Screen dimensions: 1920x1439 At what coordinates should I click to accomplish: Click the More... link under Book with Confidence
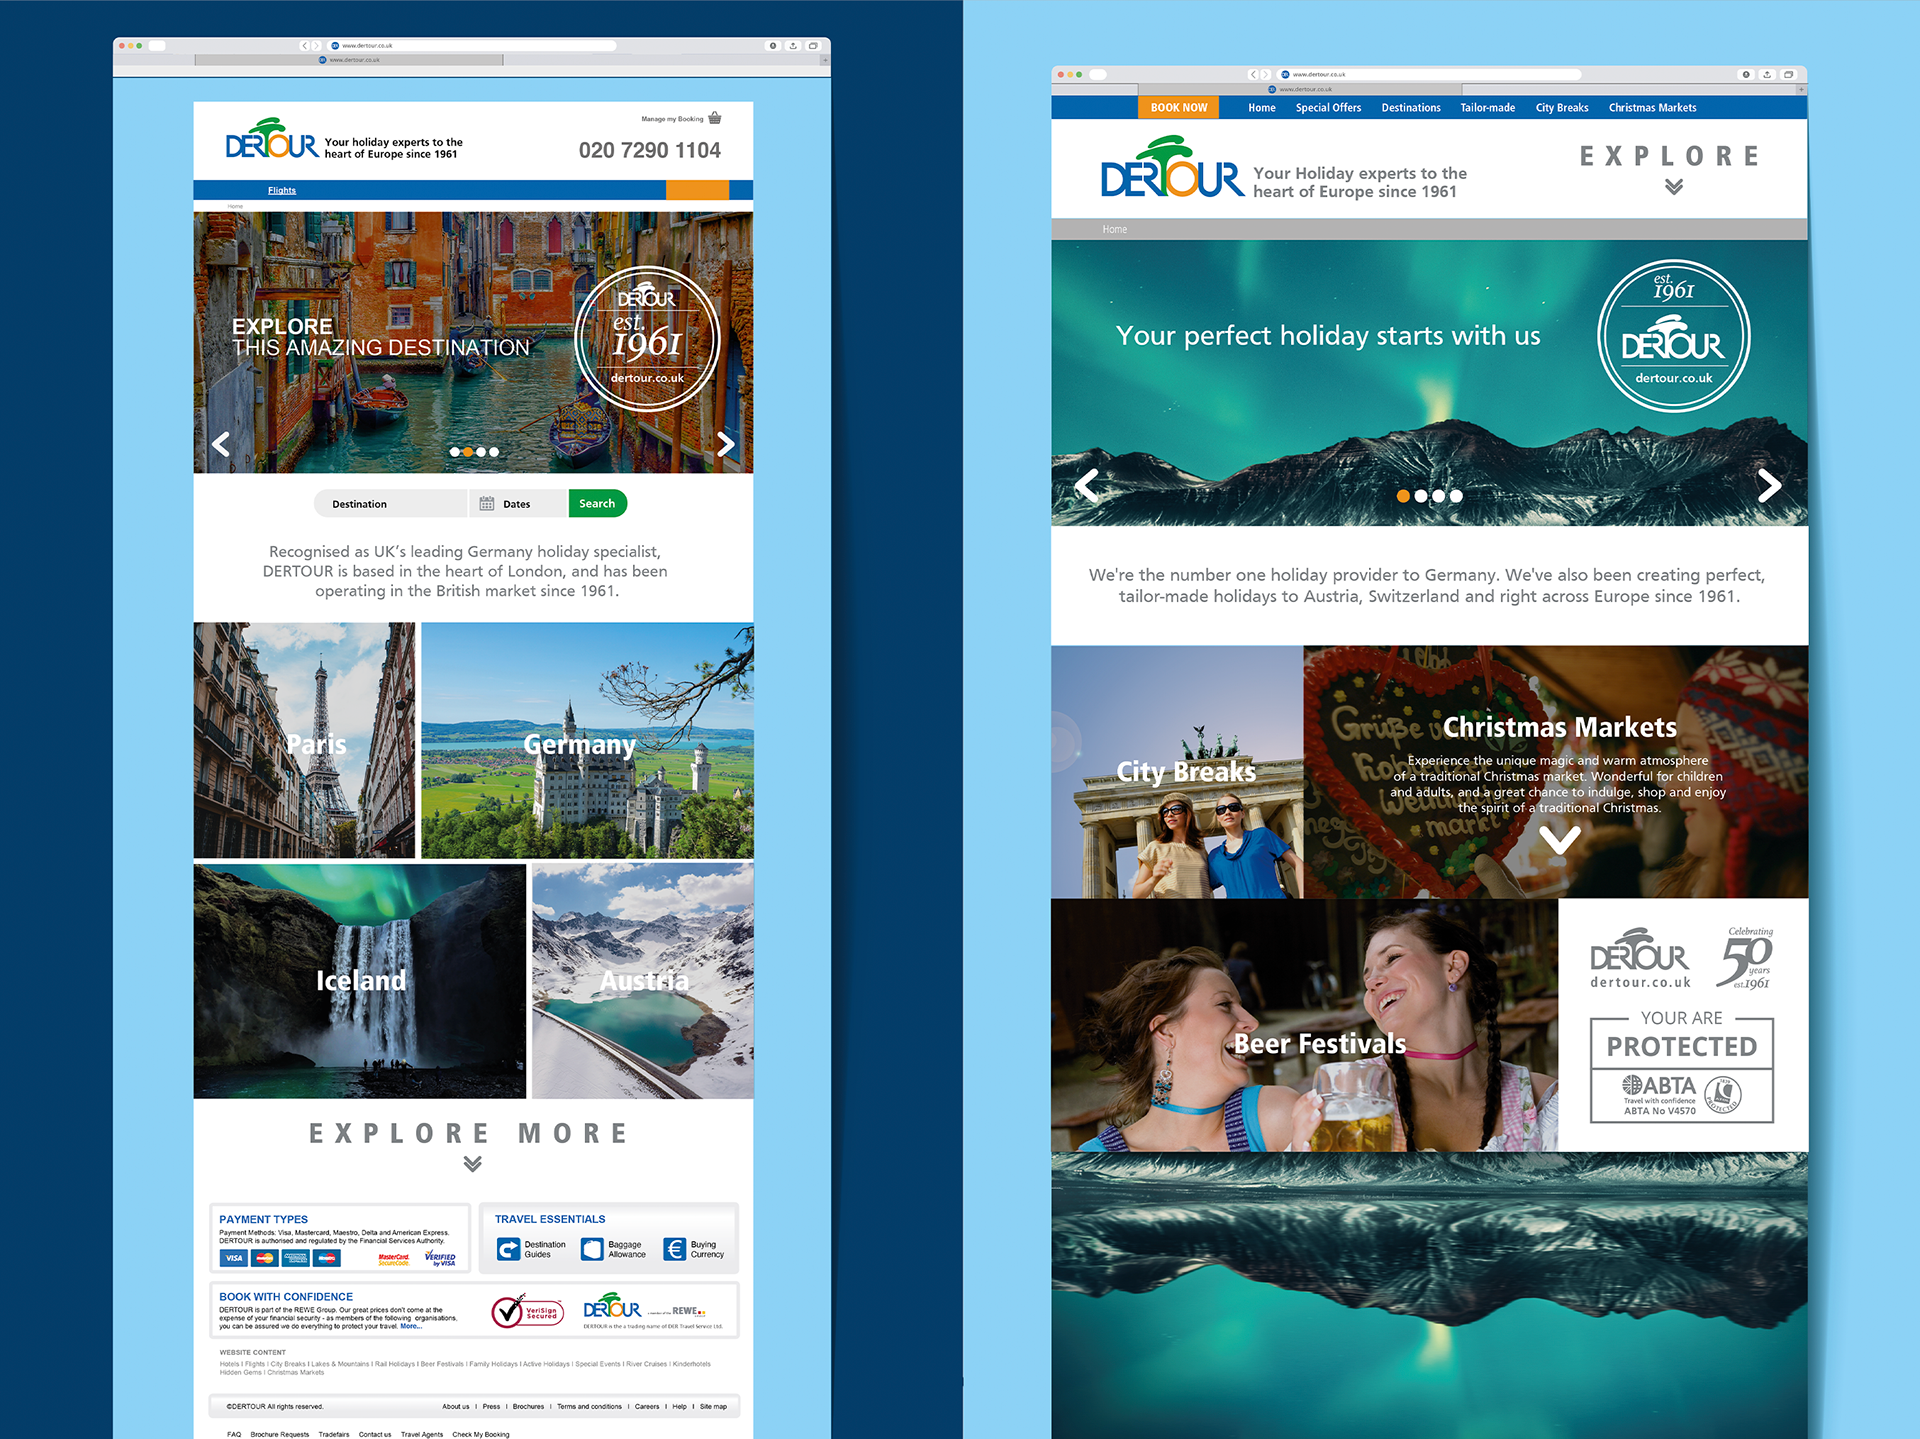click(x=411, y=1327)
